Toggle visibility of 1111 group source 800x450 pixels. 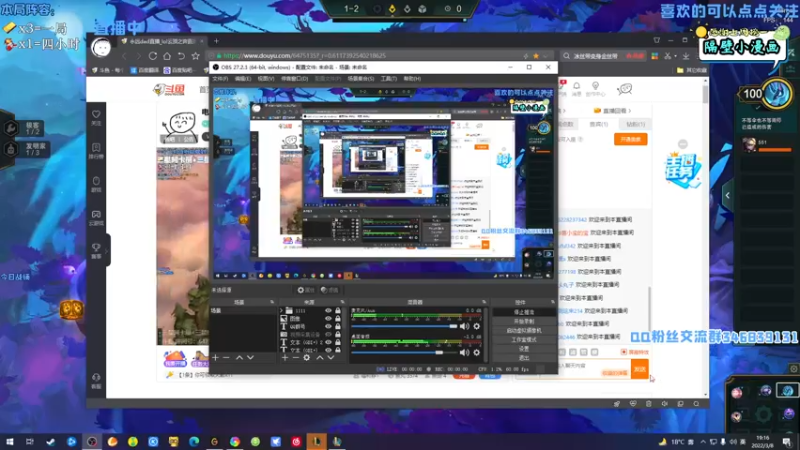point(328,311)
